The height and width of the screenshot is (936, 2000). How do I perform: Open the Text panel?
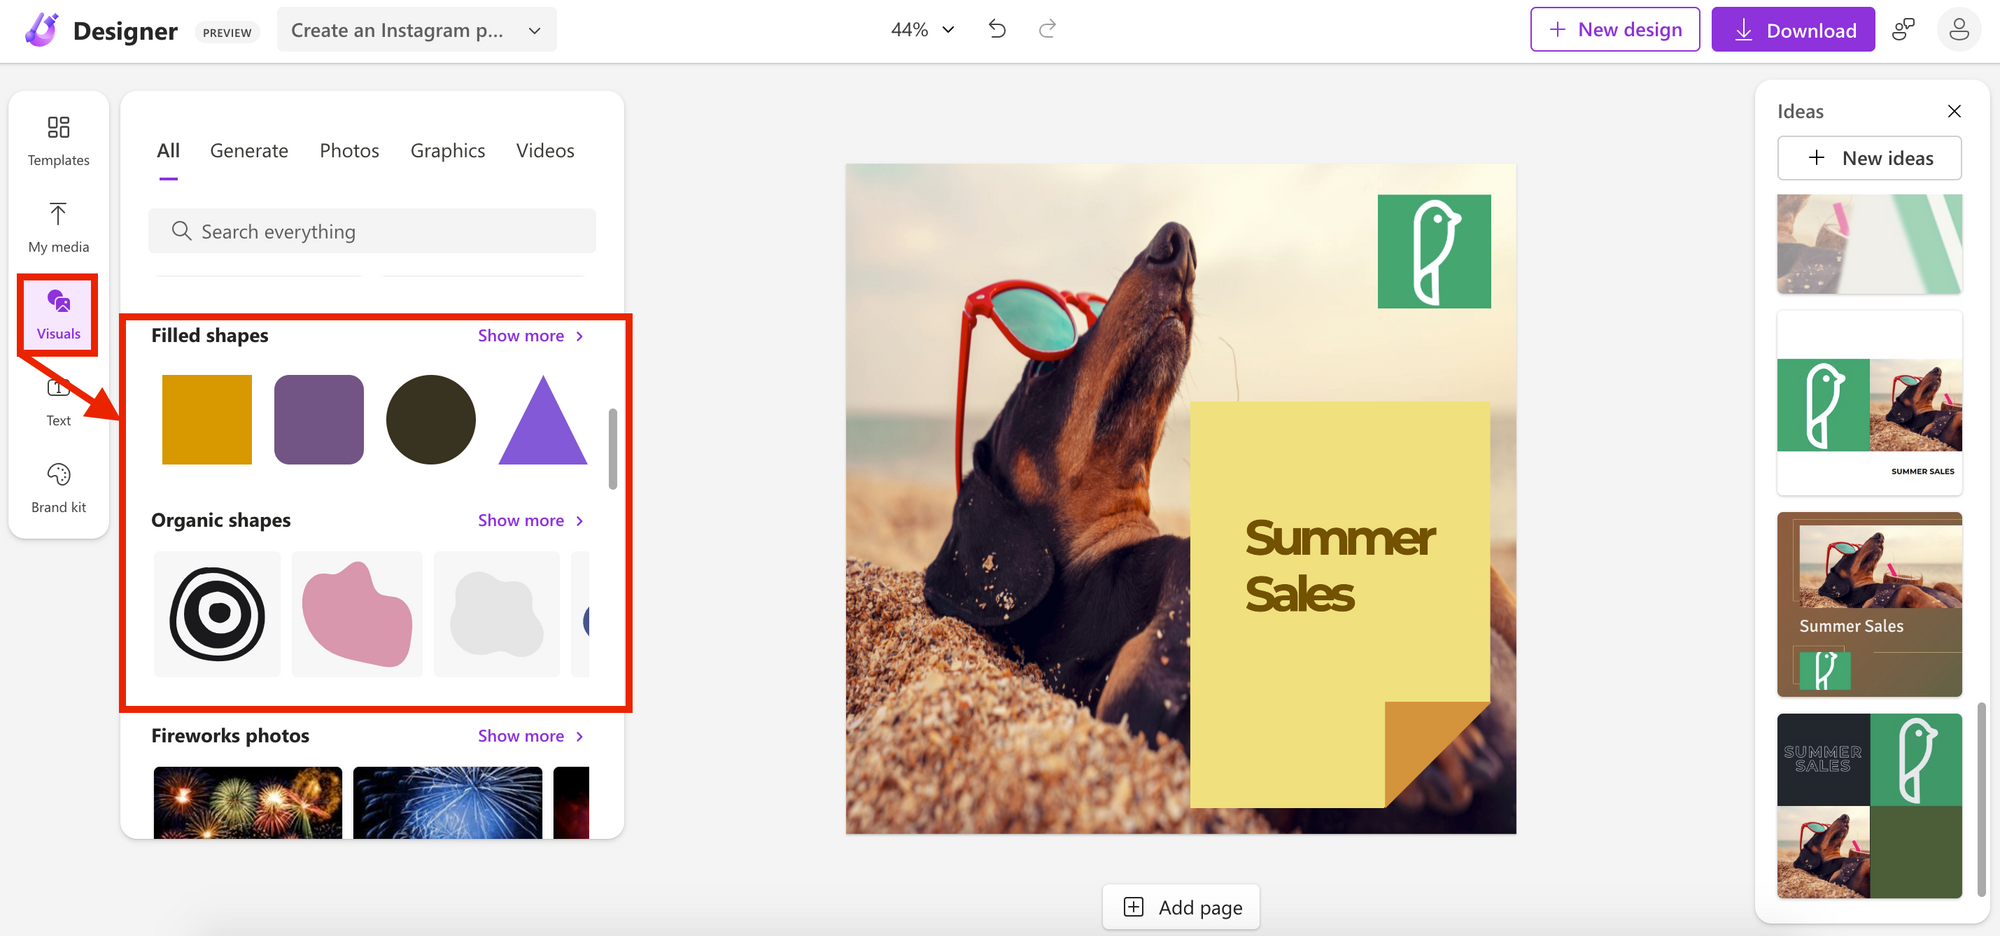[x=58, y=400]
